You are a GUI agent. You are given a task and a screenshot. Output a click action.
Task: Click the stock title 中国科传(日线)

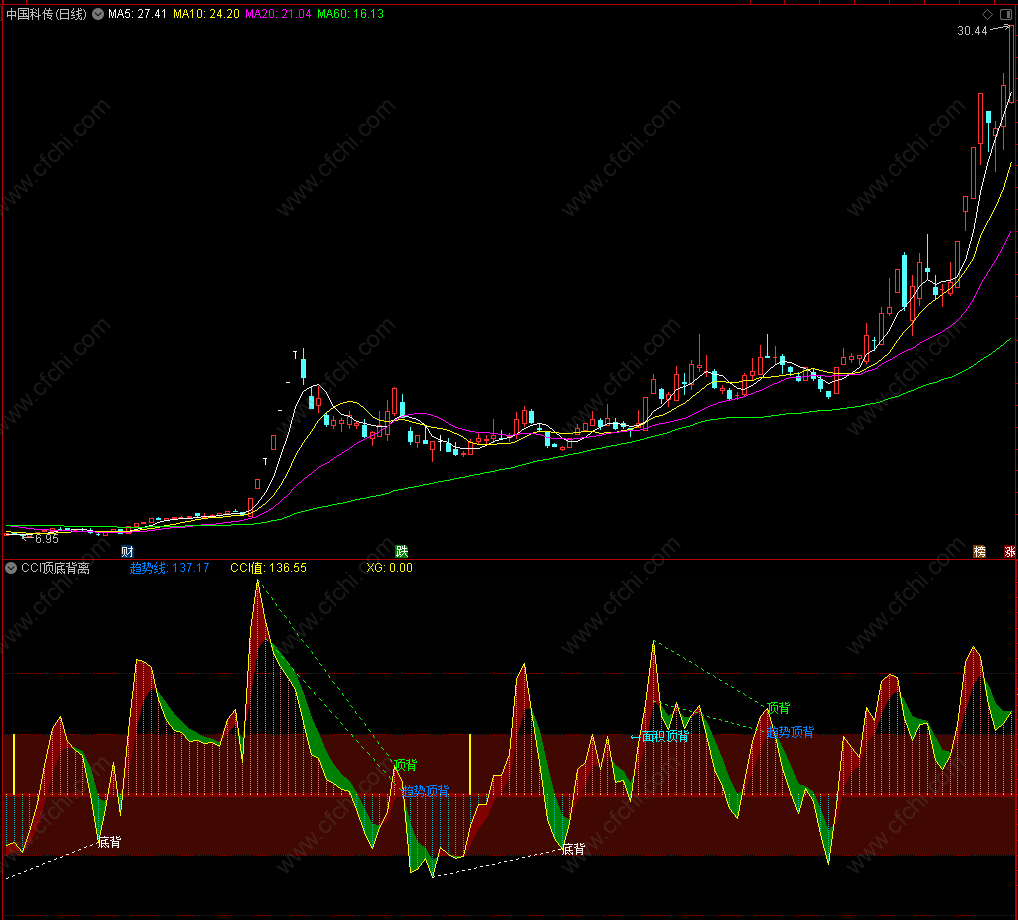pyautogui.click(x=46, y=14)
